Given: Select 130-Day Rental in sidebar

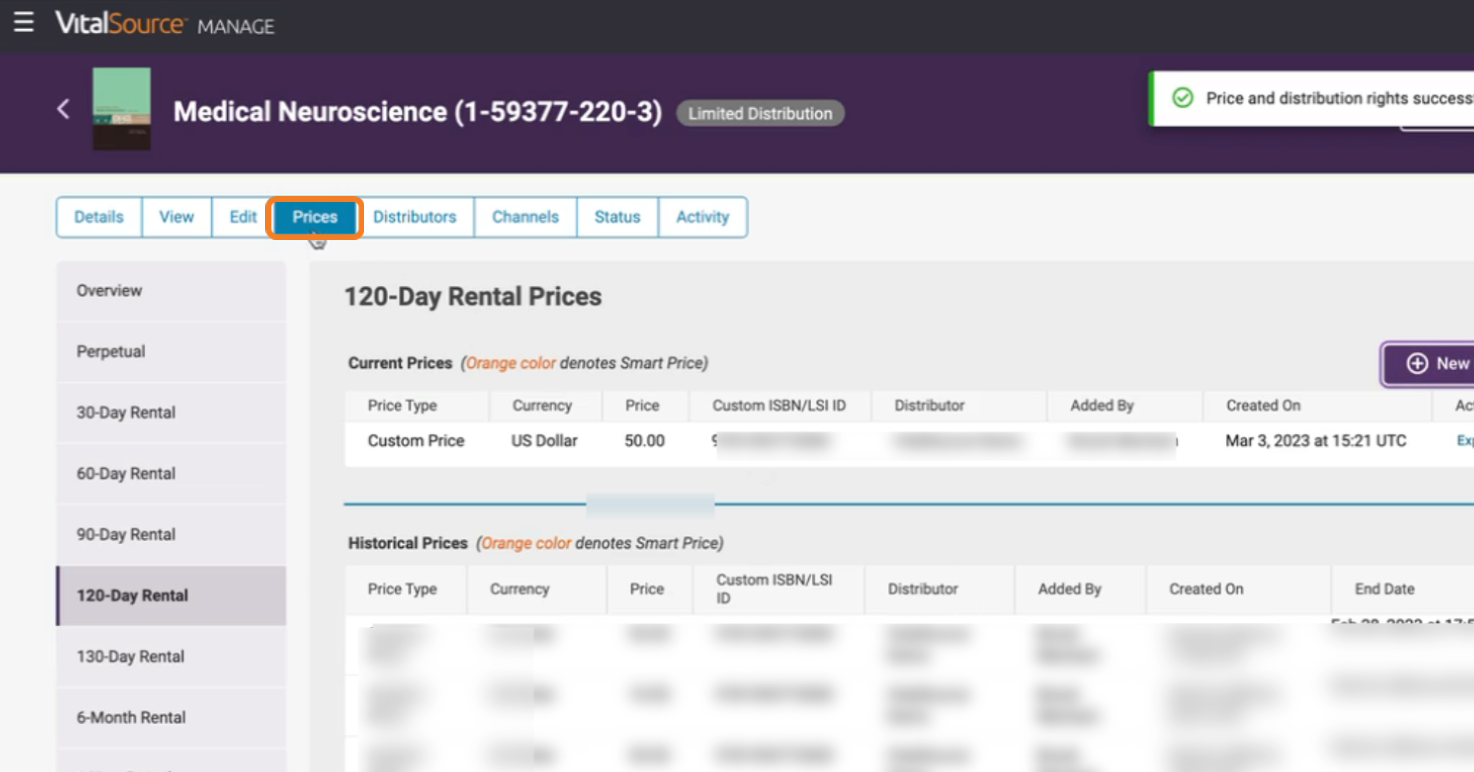Looking at the screenshot, I should click(171, 657).
